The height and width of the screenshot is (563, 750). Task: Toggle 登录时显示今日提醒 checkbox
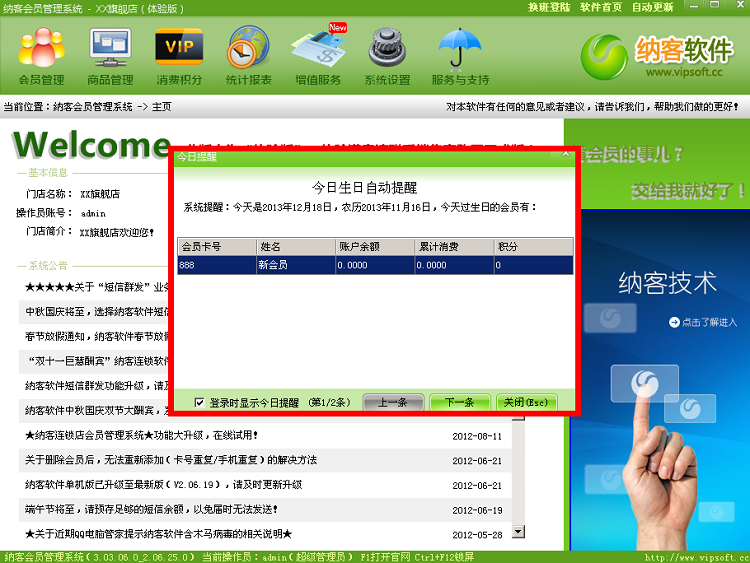pos(199,402)
